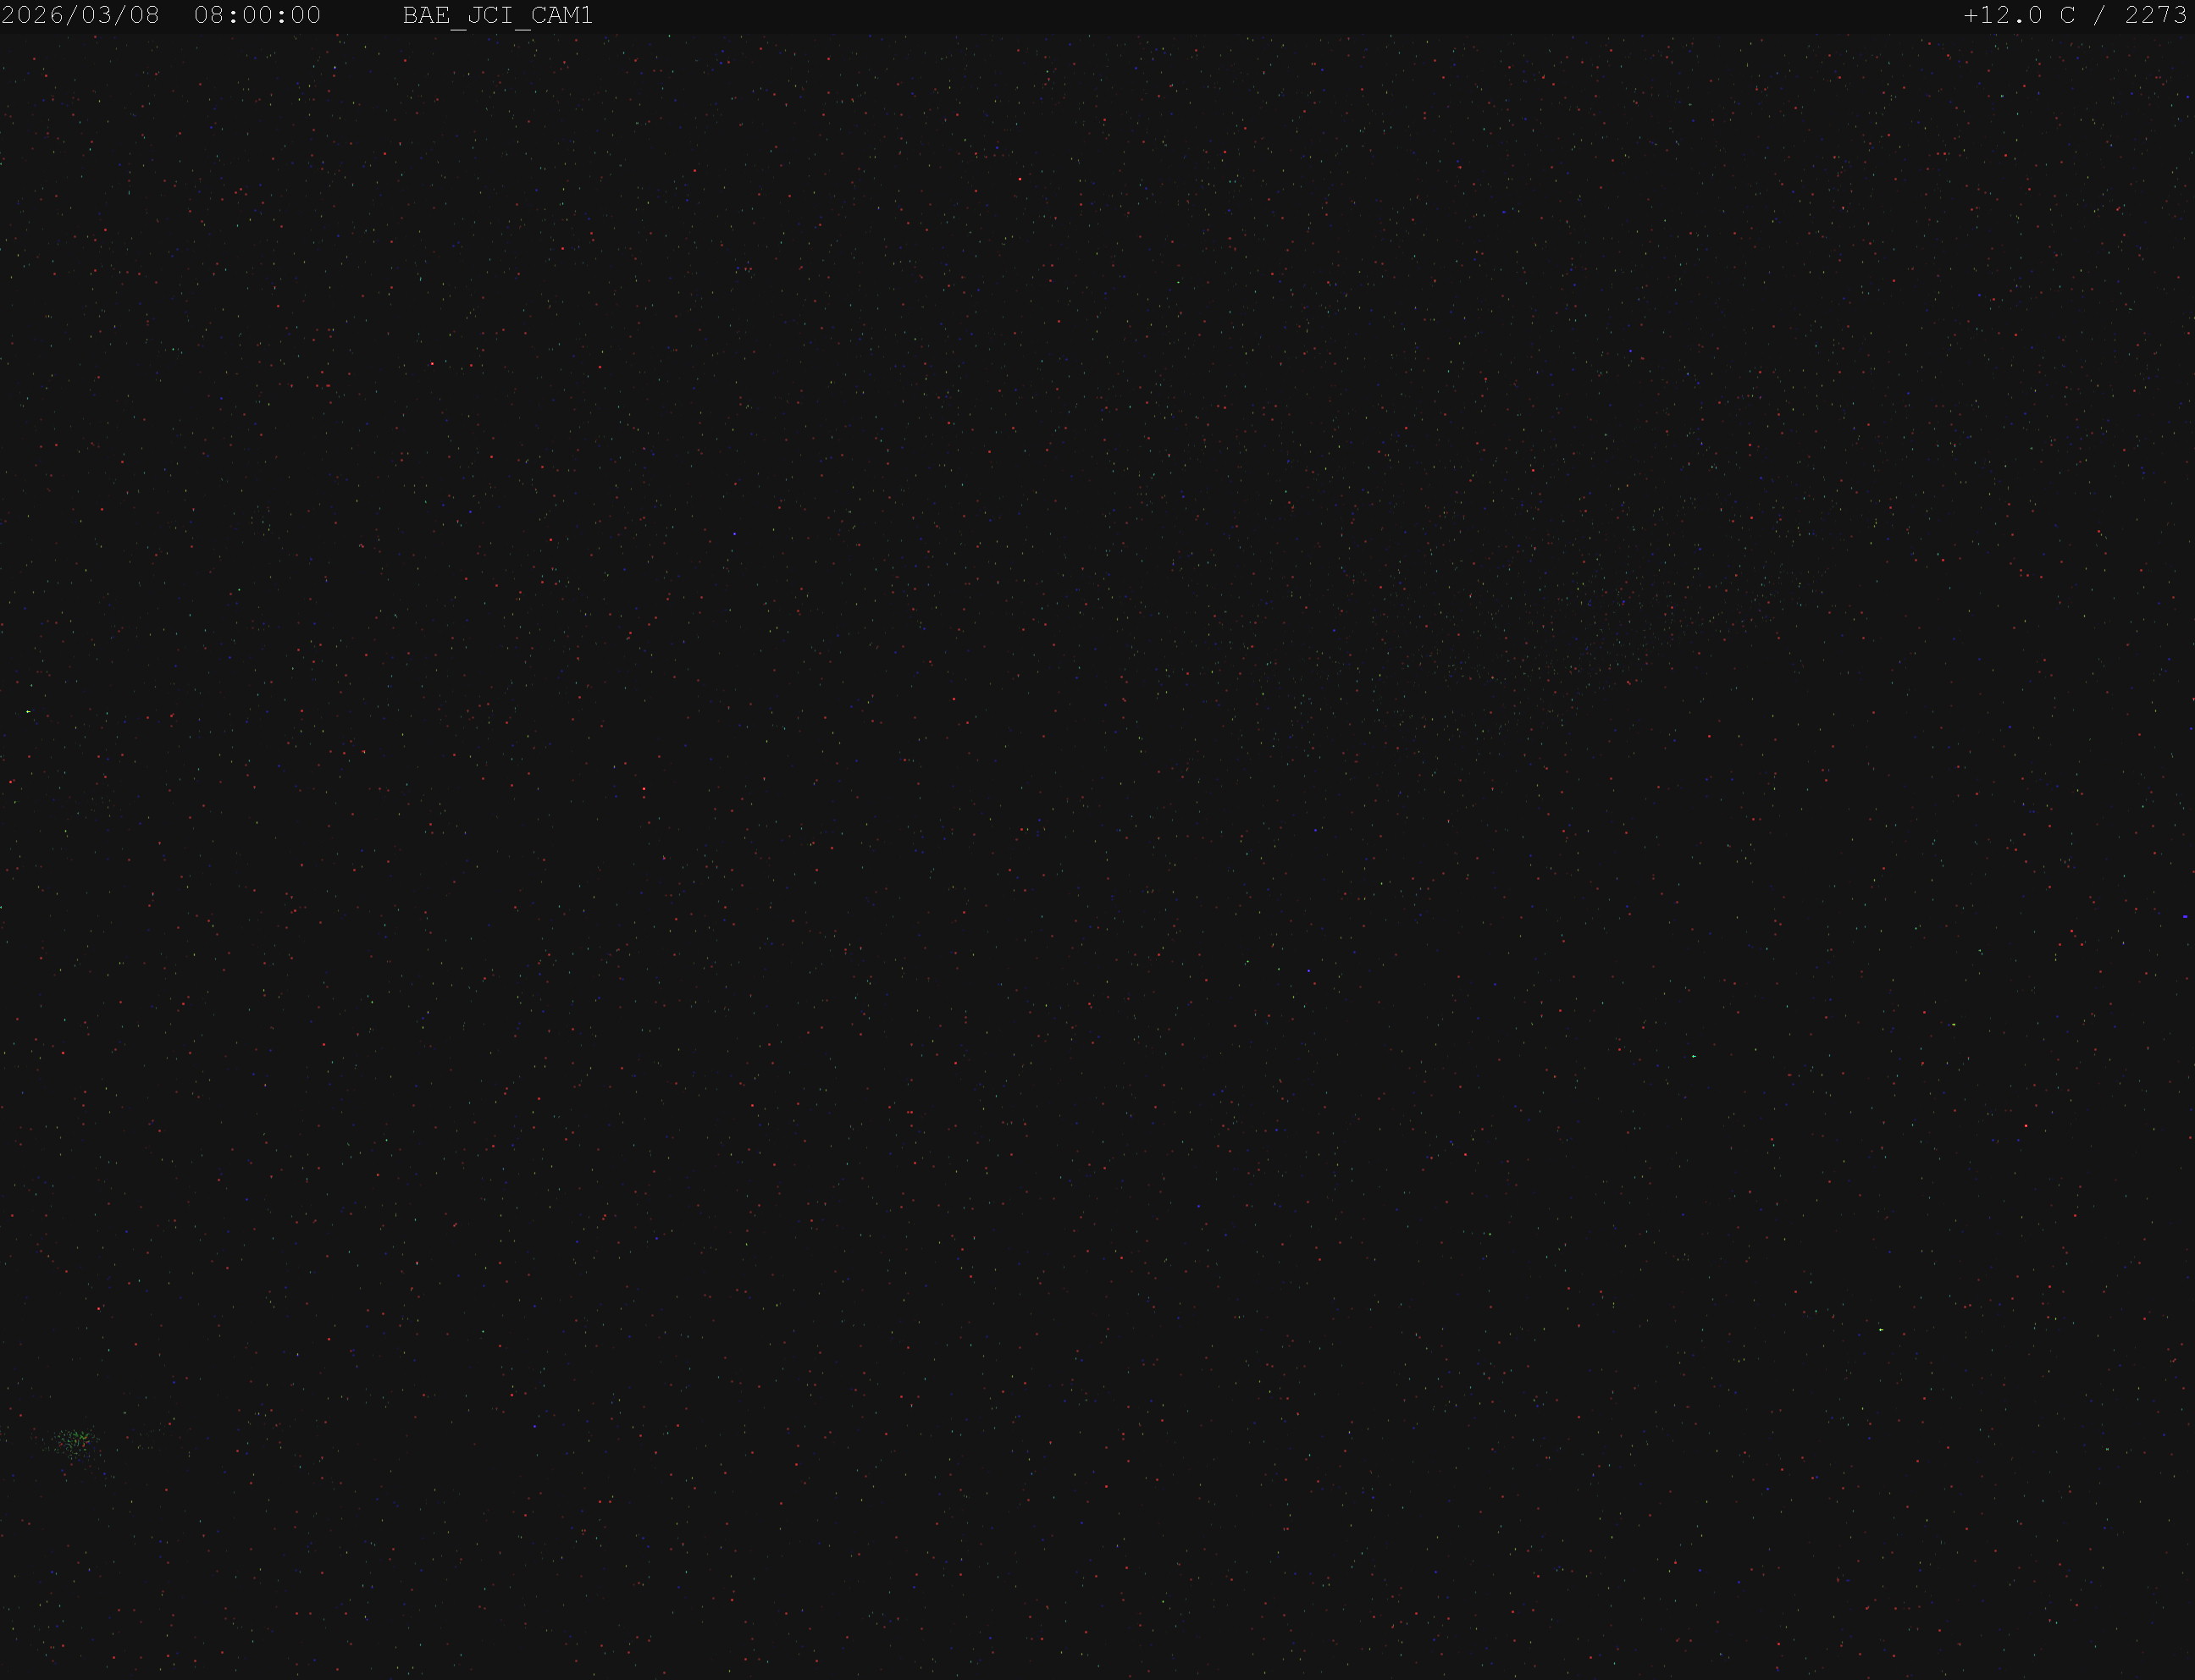Click the blue dash at the right edge
2195x1680 pixels.
click(2185, 916)
